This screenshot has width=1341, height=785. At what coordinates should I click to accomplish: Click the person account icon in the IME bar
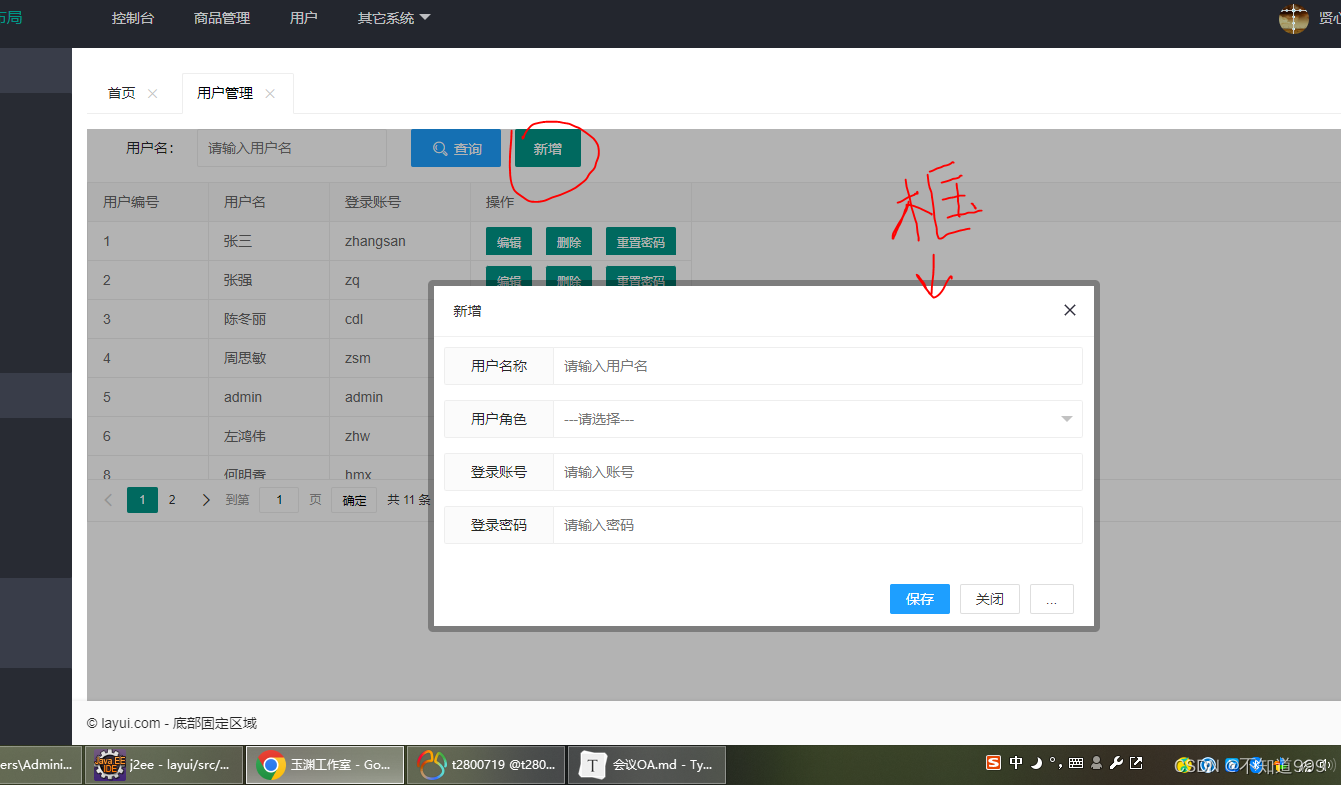click(1097, 763)
